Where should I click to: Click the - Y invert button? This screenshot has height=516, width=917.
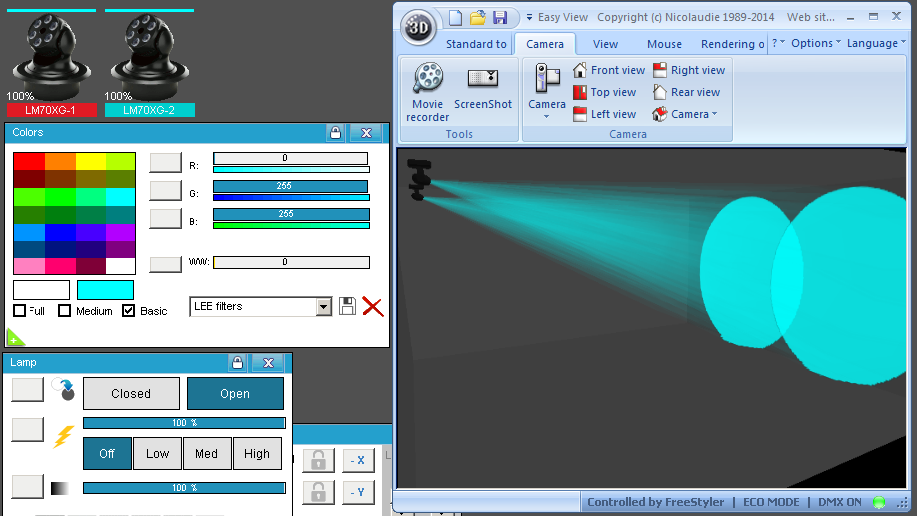(358, 493)
